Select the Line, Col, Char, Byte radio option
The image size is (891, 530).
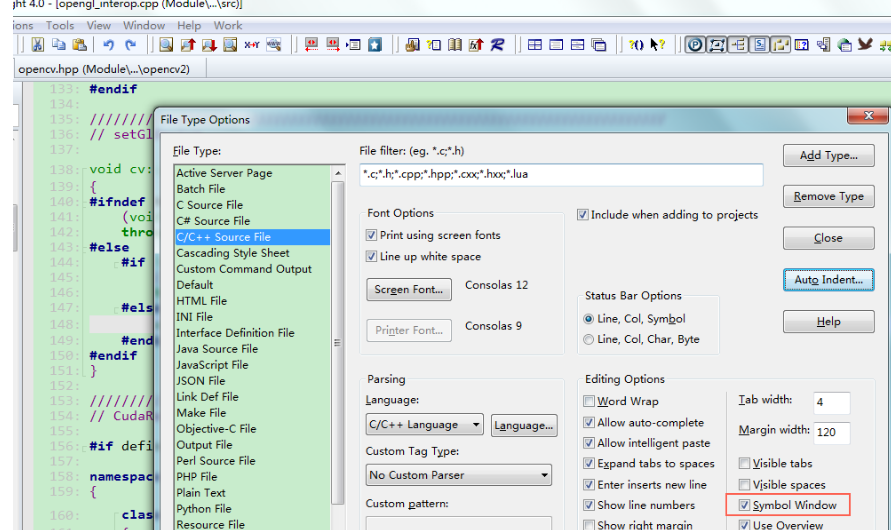[588, 340]
